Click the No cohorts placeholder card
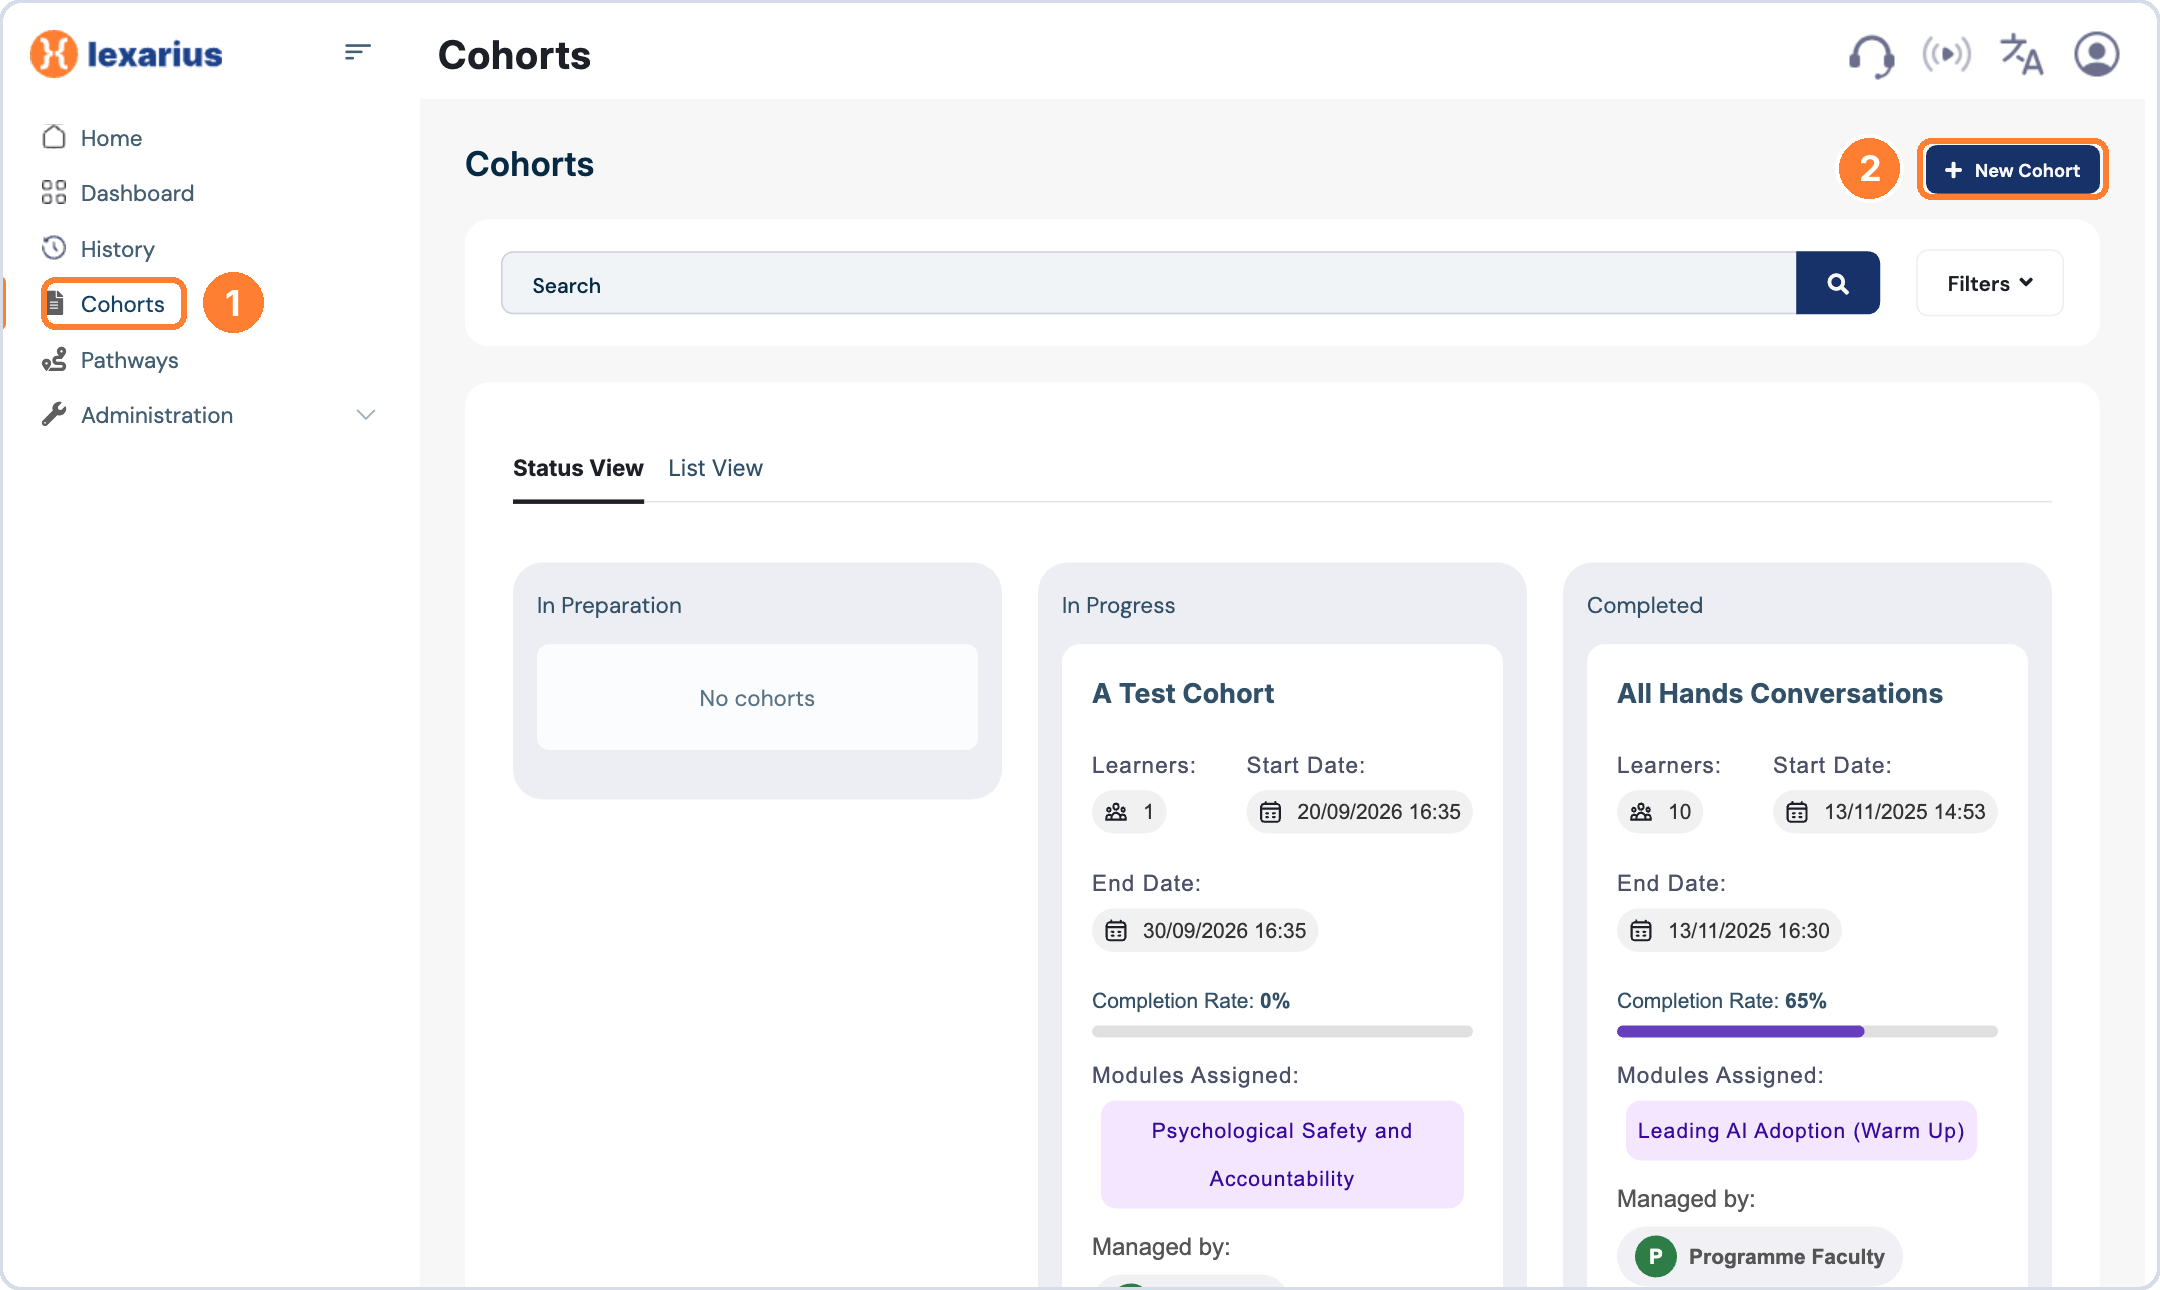Screen dimensions: 2160x1290 [x=757, y=697]
